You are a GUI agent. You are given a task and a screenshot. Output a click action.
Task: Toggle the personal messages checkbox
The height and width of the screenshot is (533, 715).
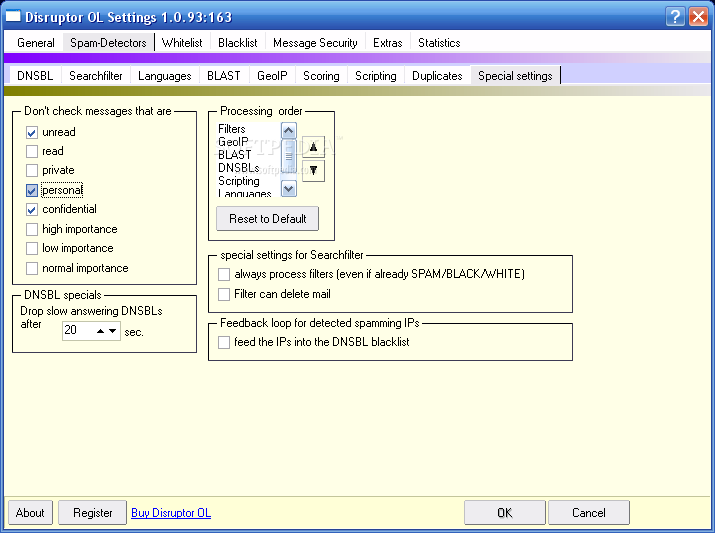(32, 191)
